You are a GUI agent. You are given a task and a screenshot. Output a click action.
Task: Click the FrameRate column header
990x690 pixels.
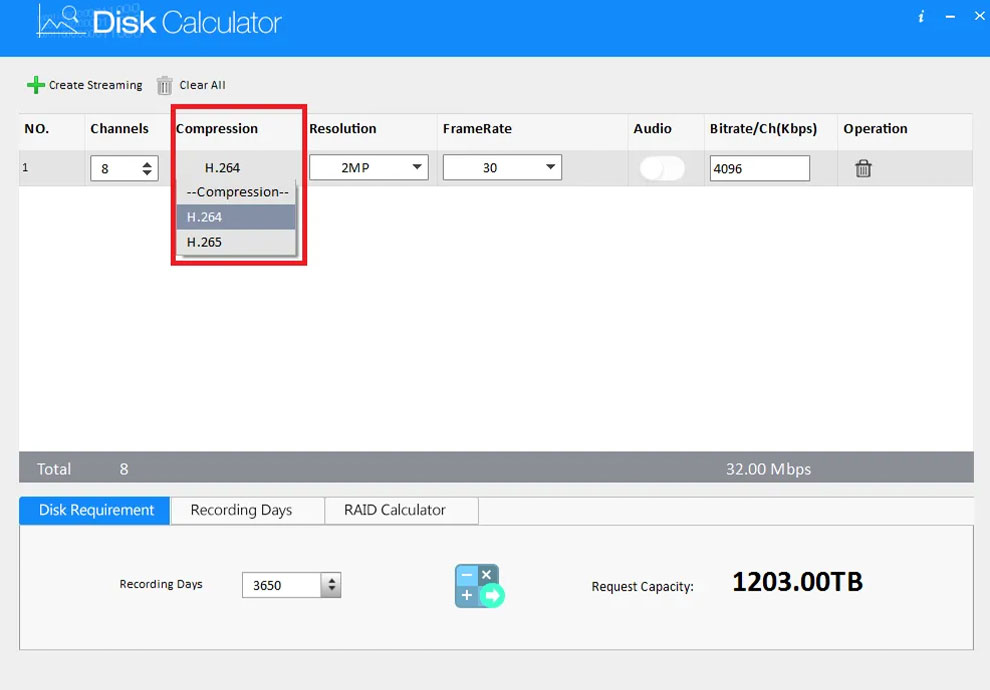[x=477, y=129]
